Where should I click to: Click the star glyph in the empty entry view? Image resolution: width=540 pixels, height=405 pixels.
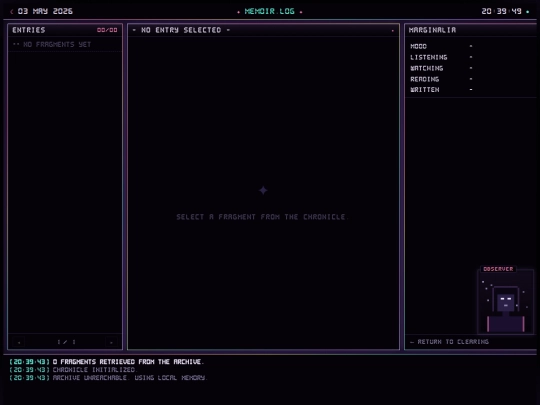(x=263, y=190)
